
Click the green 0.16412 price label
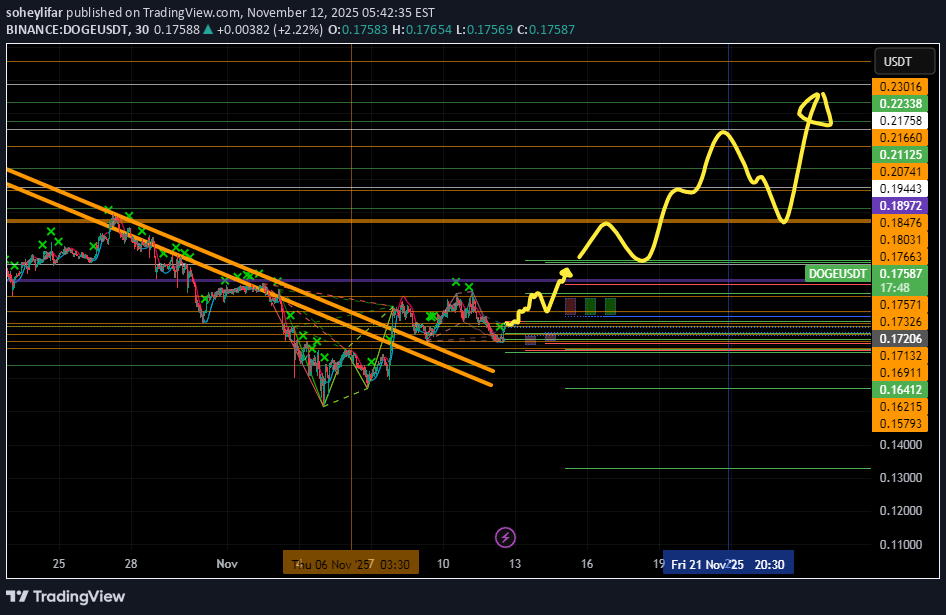[x=900, y=390]
